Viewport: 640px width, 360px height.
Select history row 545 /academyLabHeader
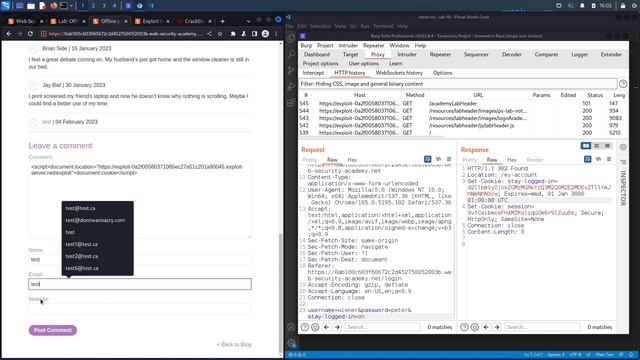pyautogui.click(x=463, y=103)
